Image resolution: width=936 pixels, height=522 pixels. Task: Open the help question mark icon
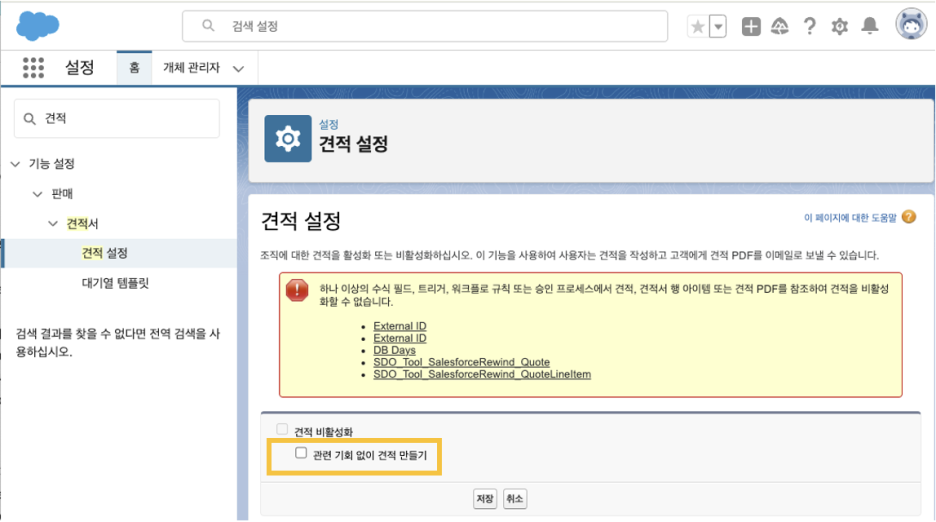809,26
